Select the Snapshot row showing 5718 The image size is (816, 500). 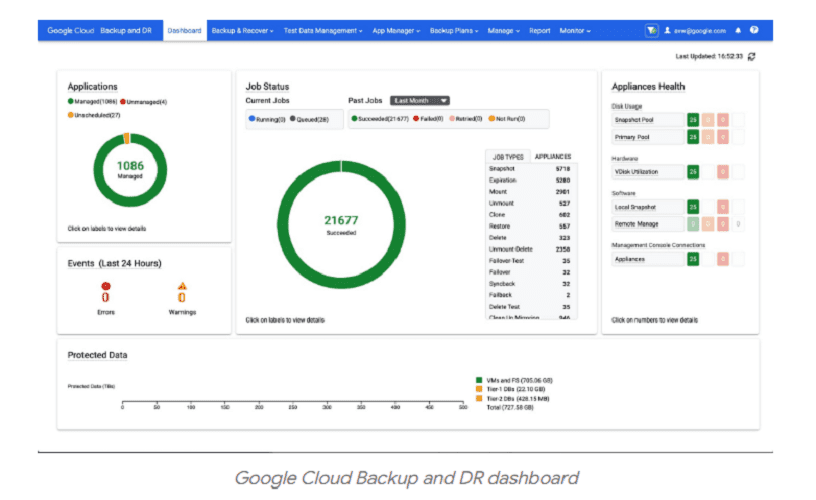530,169
